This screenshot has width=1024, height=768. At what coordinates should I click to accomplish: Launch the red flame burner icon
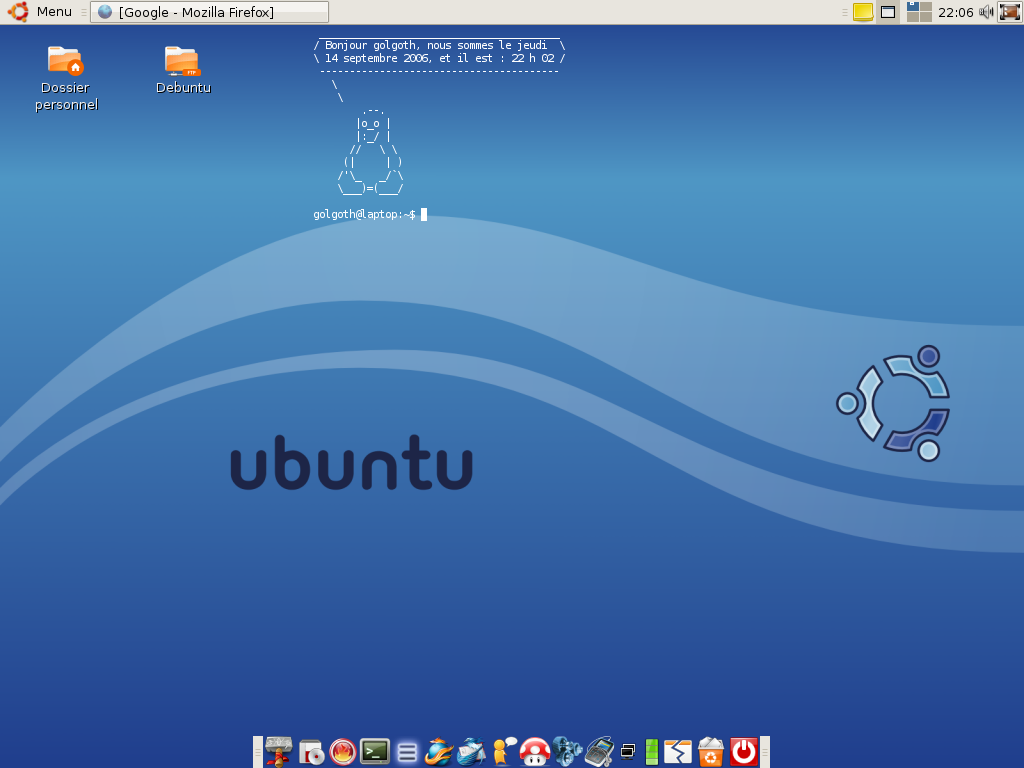click(x=342, y=752)
